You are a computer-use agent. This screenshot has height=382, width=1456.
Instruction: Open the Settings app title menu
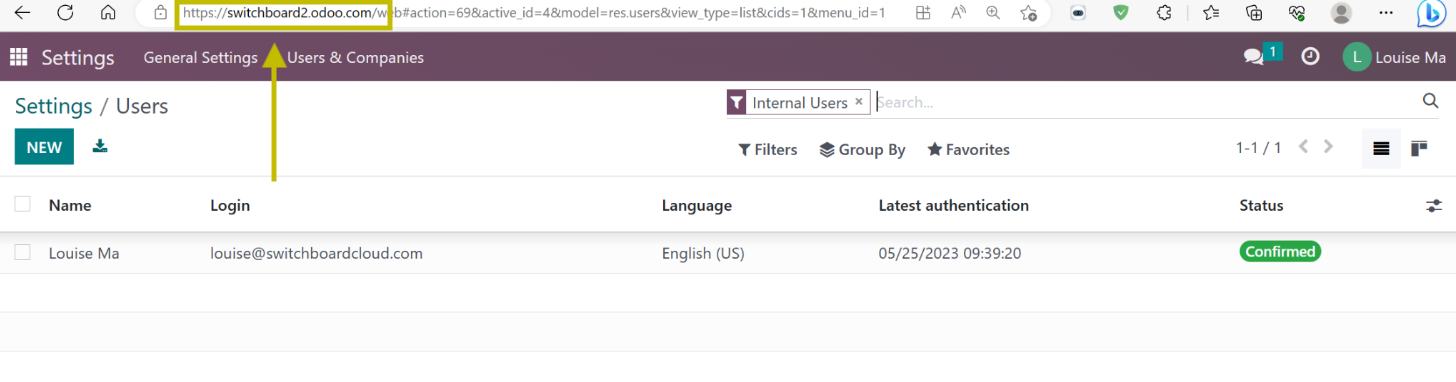pyautogui.click(x=78, y=57)
